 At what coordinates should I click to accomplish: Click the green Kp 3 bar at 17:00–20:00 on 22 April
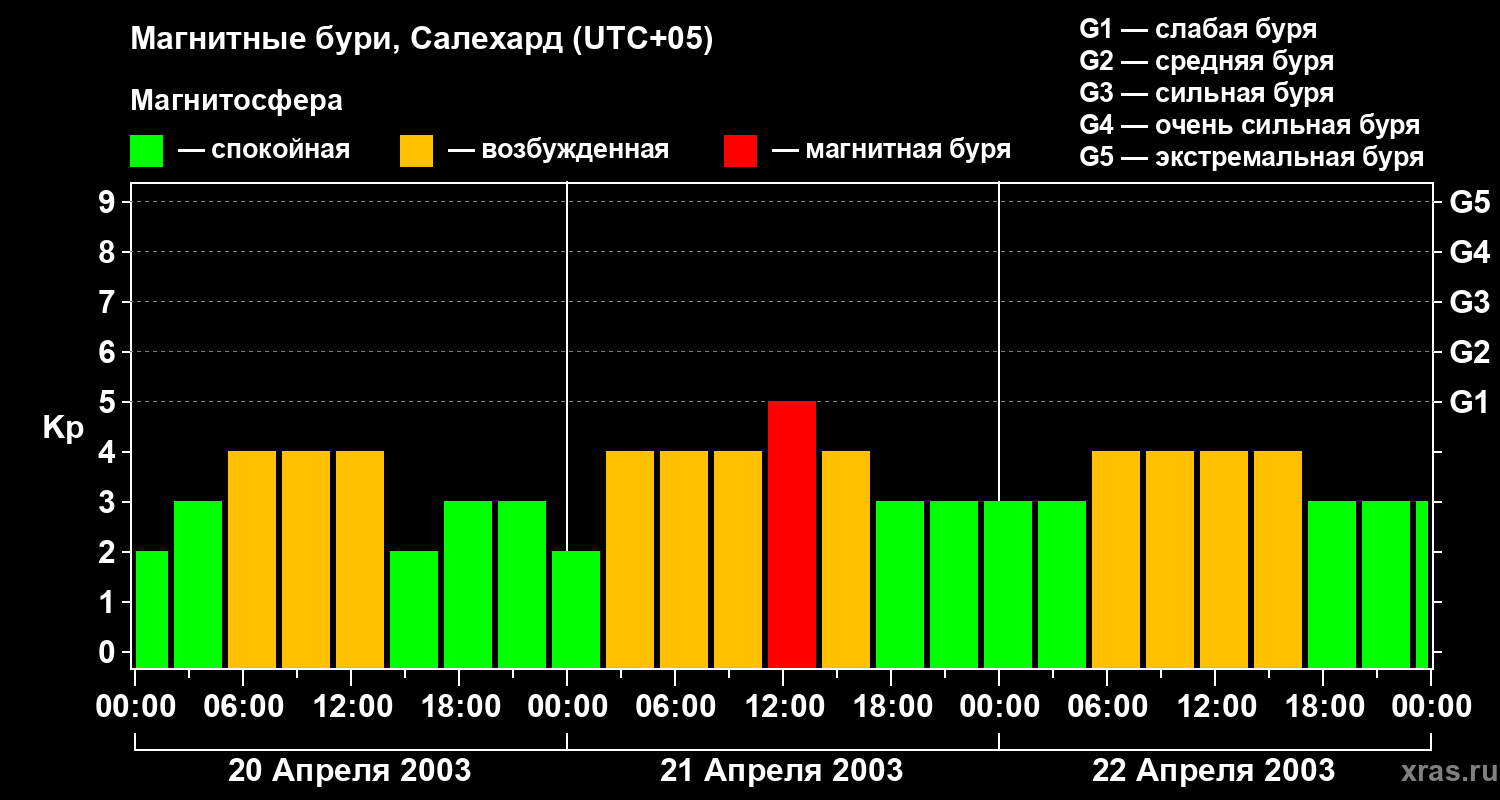(x=1332, y=584)
